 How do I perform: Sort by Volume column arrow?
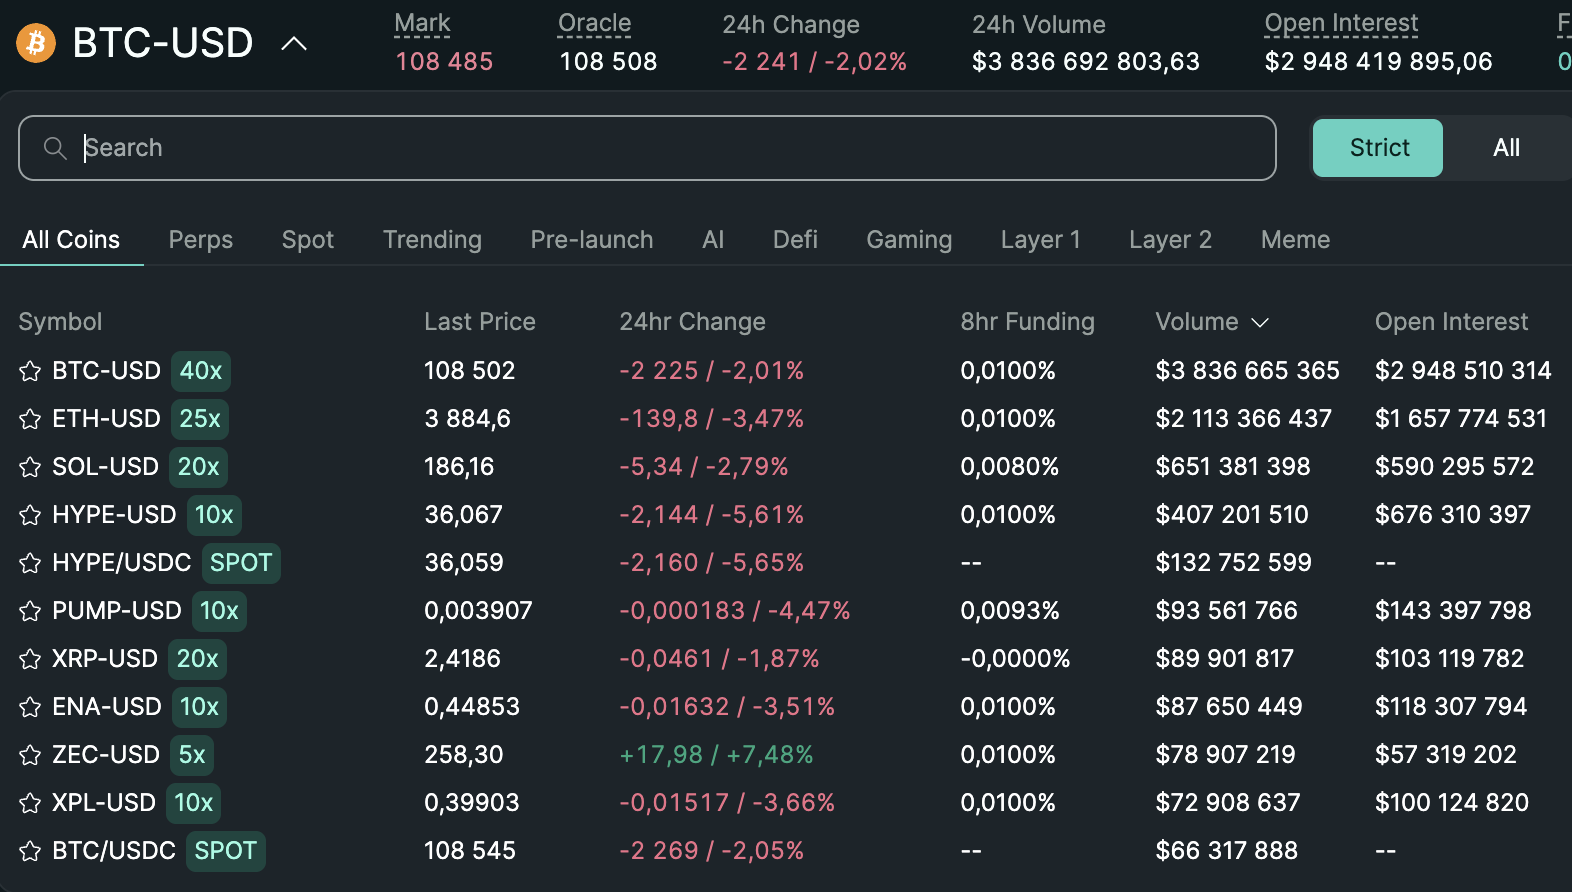tap(1260, 322)
